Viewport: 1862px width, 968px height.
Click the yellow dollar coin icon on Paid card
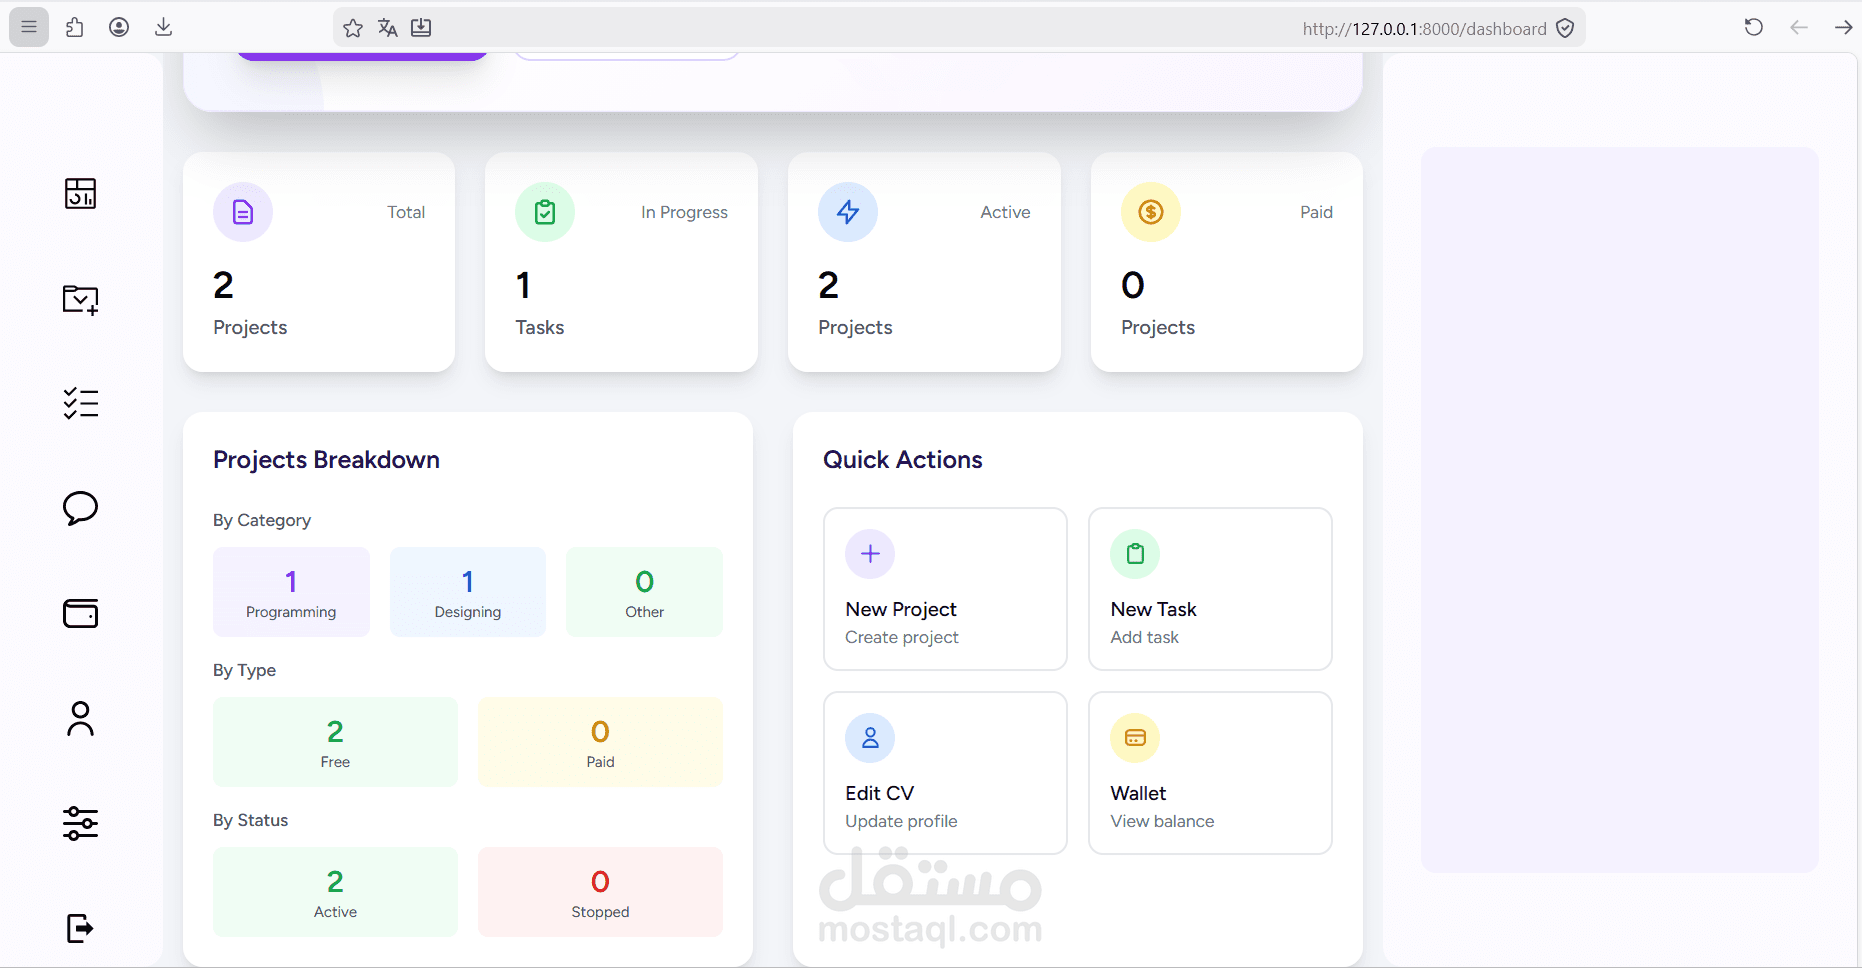1151,212
